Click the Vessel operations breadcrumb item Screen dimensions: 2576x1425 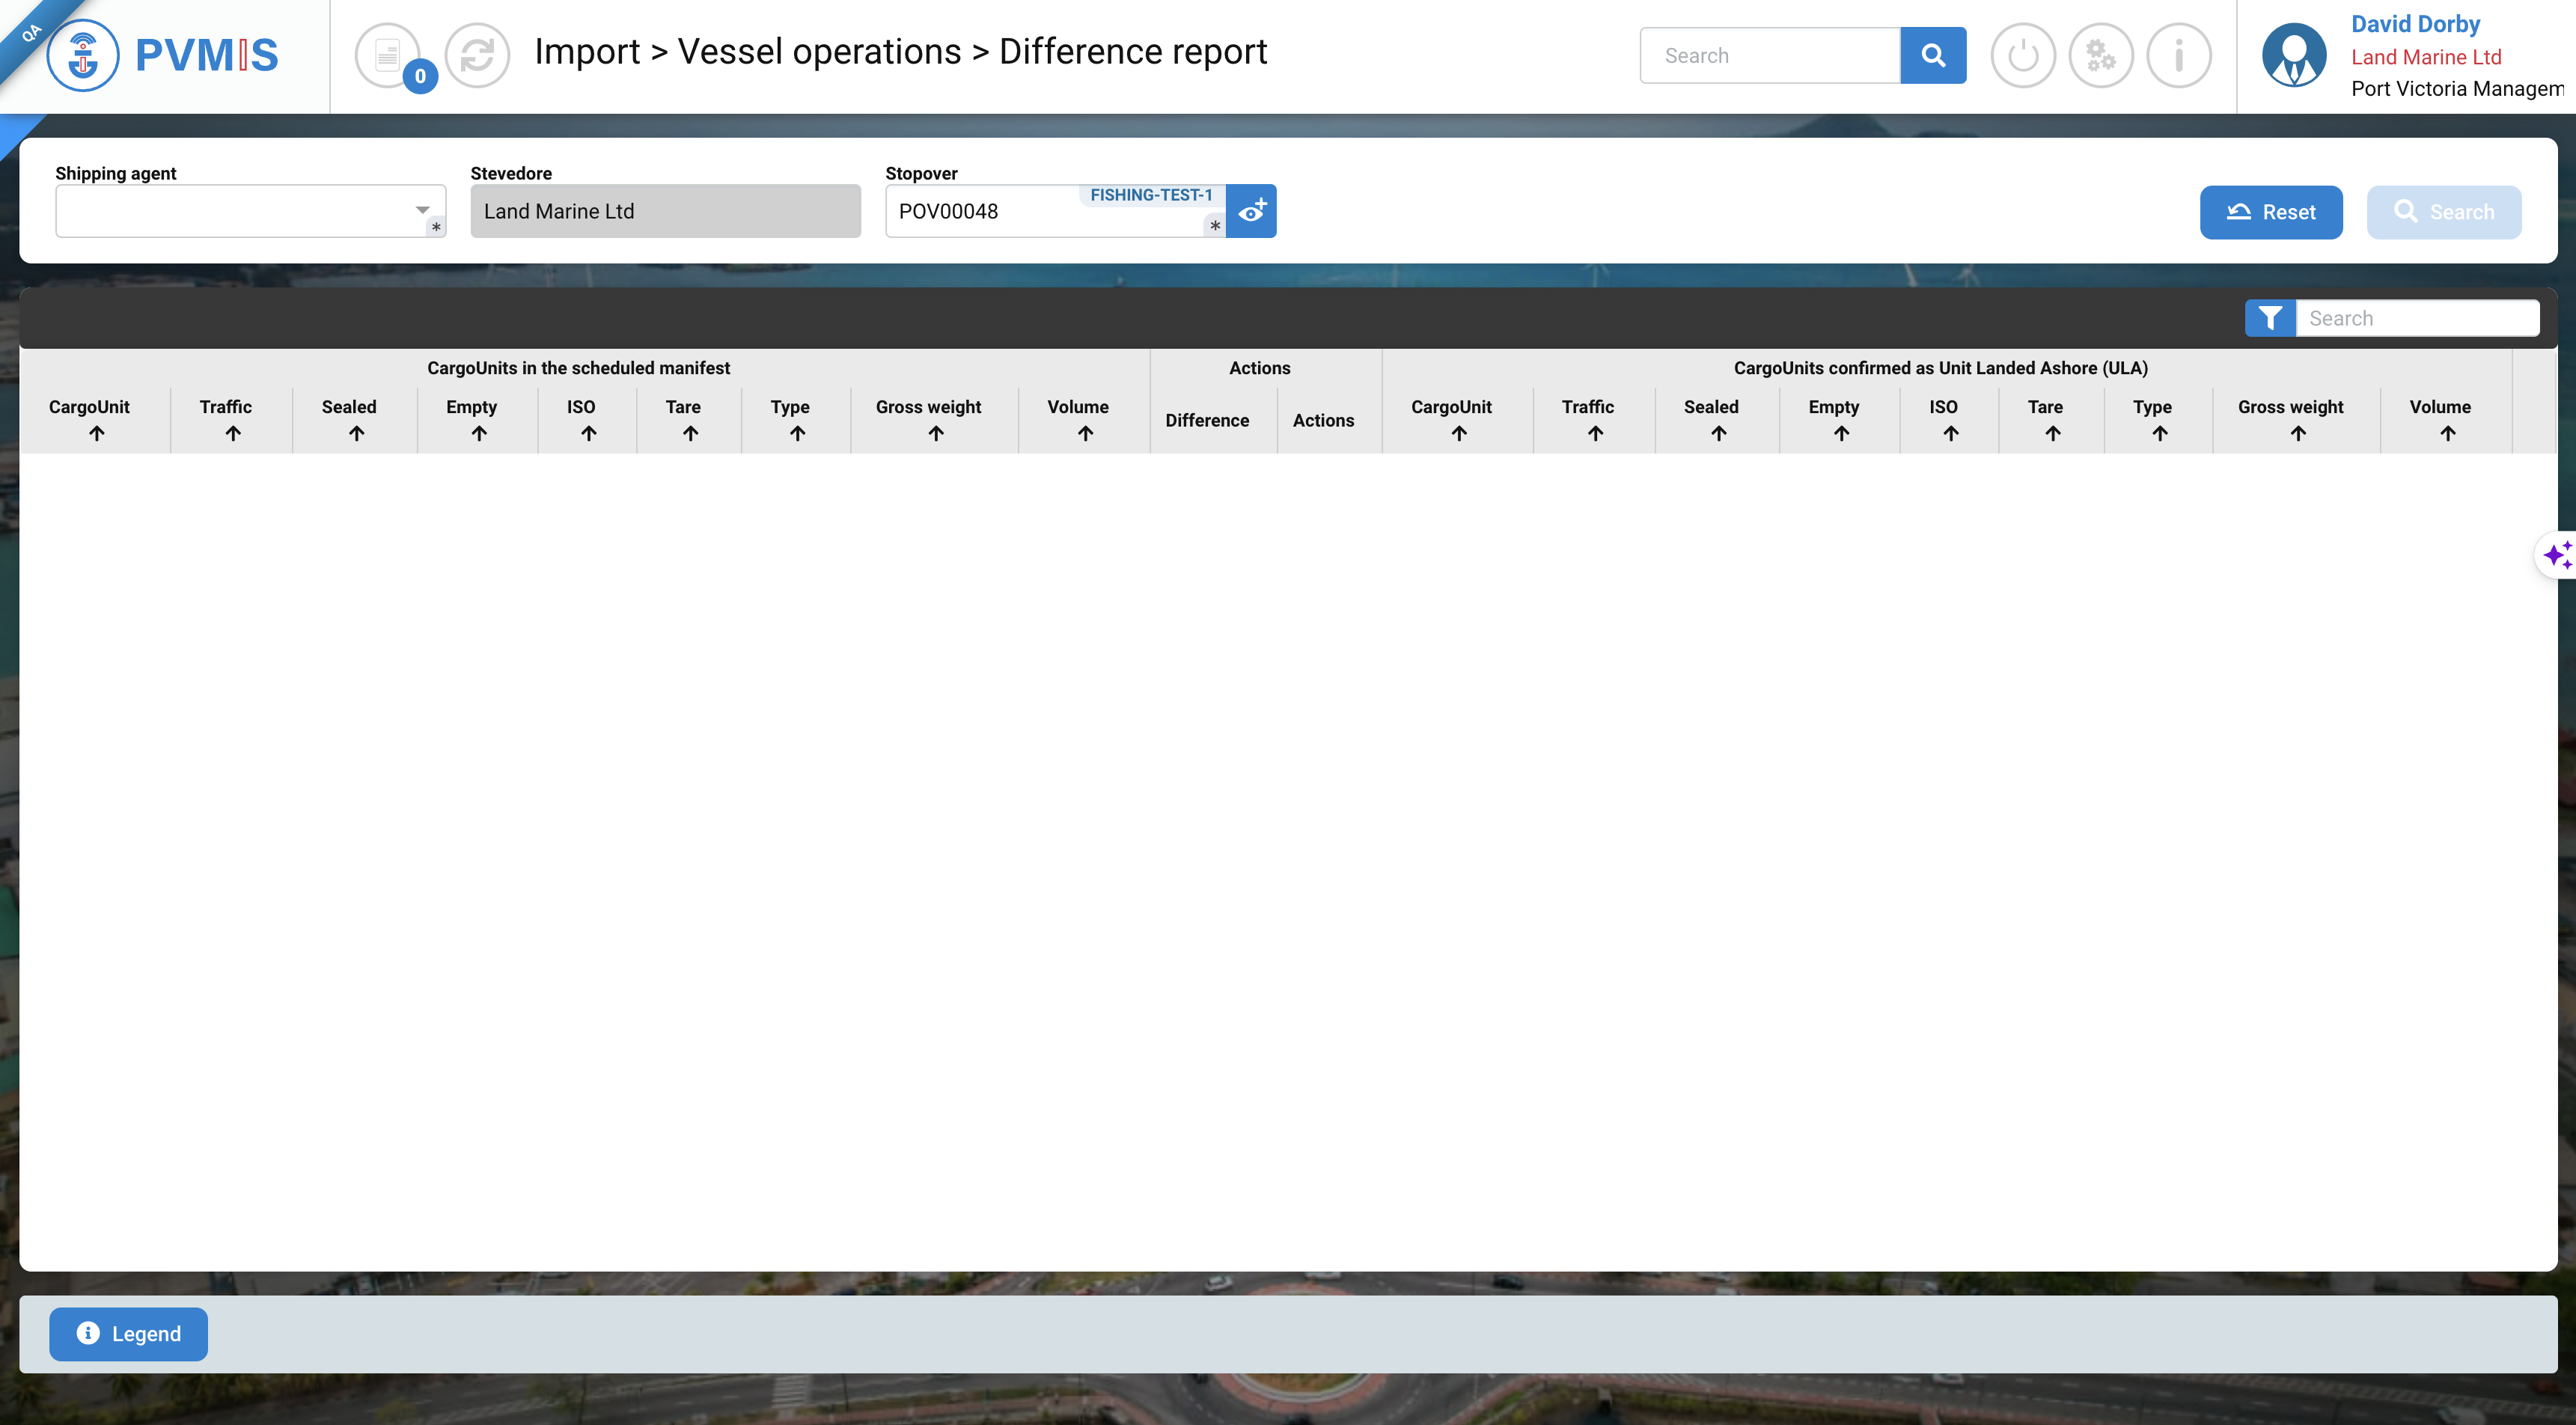tap(819, 52)
